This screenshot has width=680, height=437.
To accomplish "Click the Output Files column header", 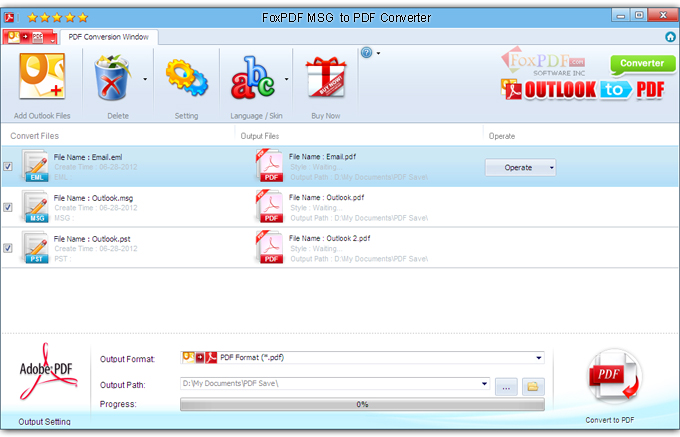I will click(x=260, y=136).
